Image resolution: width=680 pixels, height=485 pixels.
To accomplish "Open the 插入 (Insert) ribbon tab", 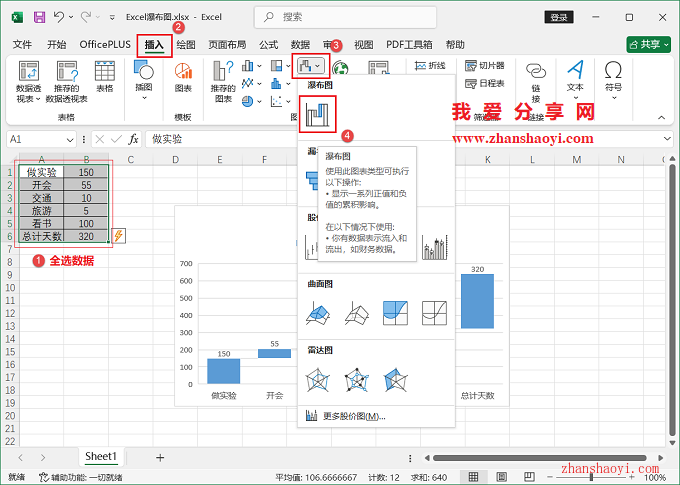I will (x=154, y=45).
